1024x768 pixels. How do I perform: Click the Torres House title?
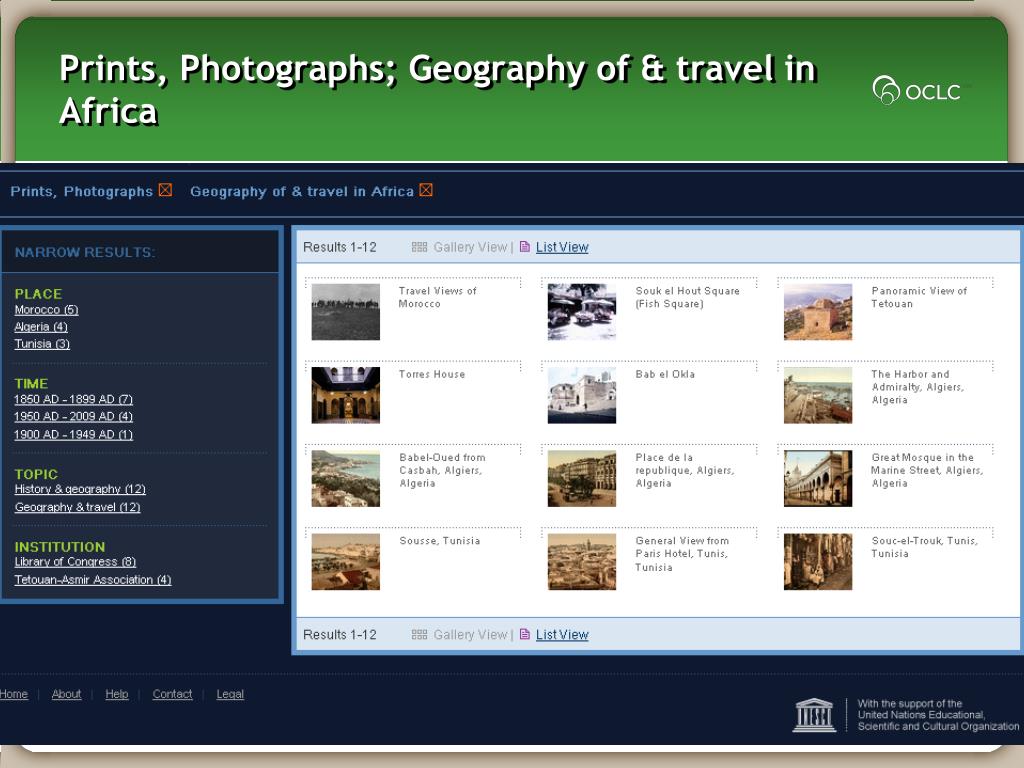pyautogui.click(x=432, y=374)
